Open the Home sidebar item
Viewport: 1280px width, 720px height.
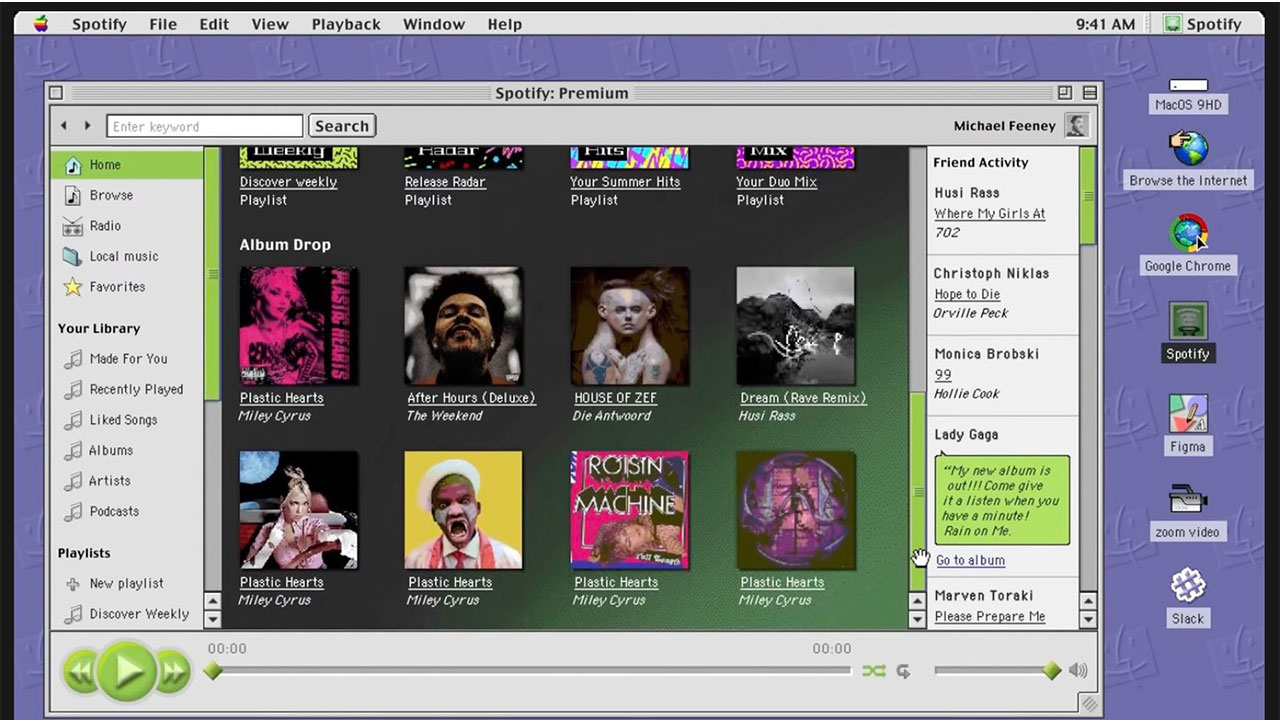[x=127, y=165]
